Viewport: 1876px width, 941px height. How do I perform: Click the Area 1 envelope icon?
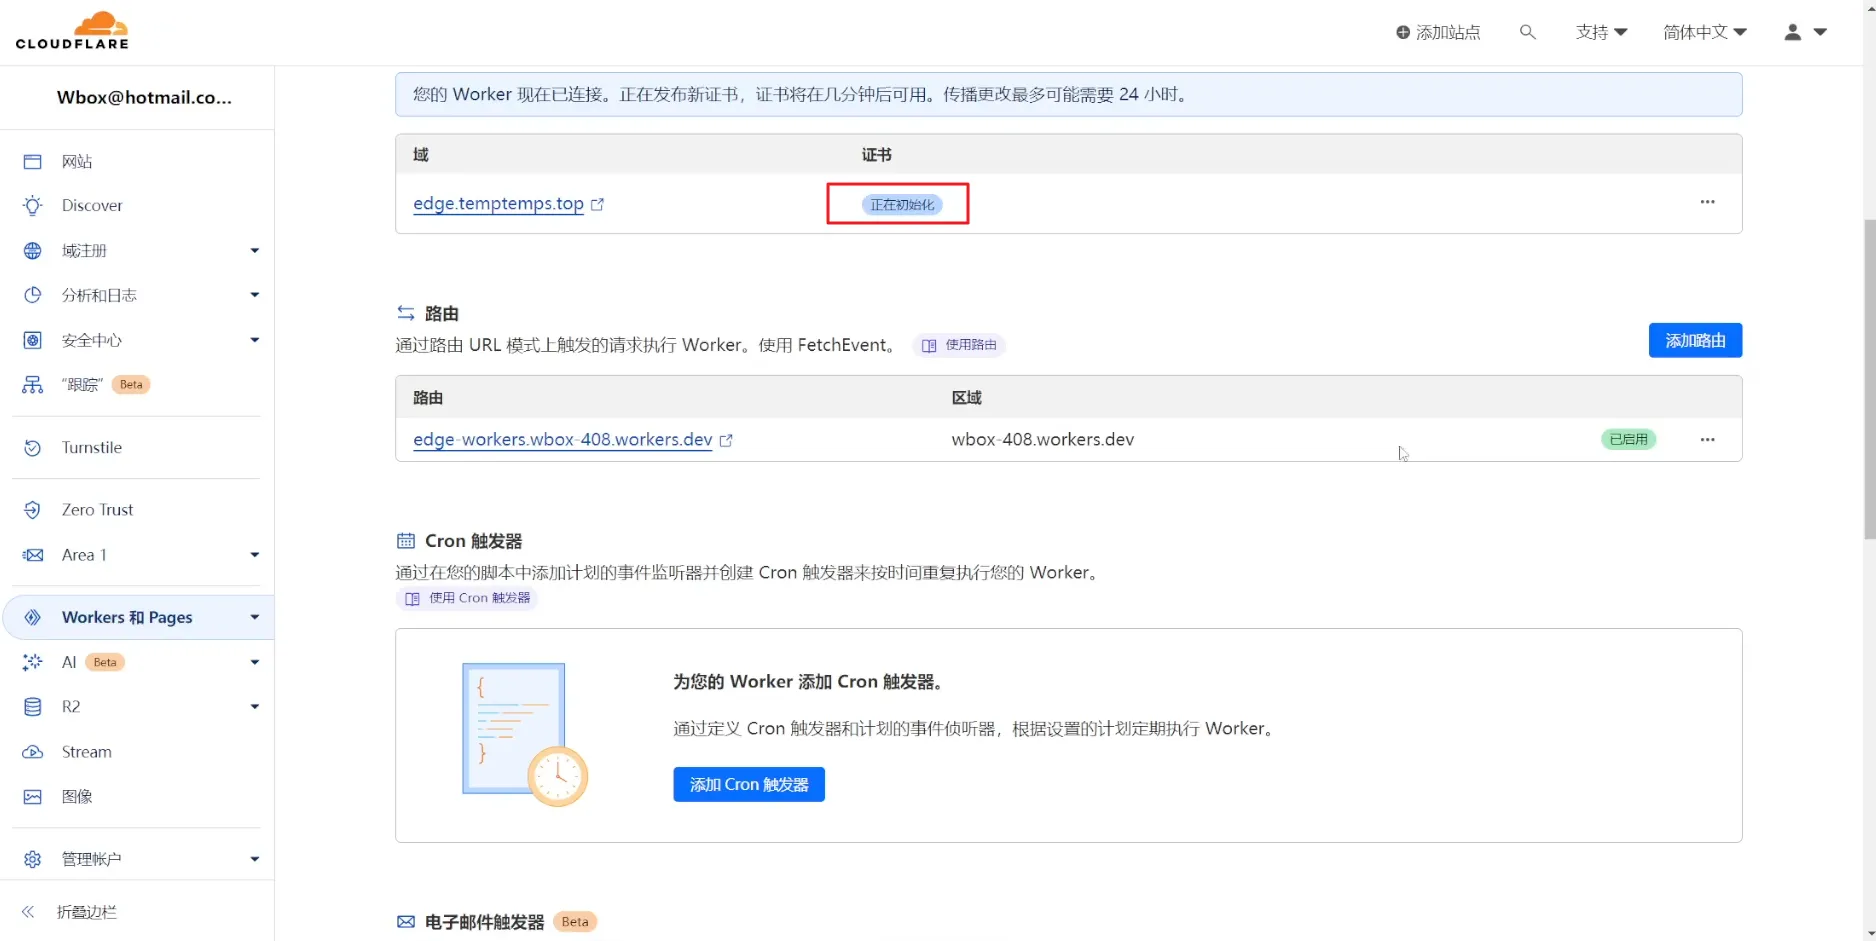(x=33, y=555)
